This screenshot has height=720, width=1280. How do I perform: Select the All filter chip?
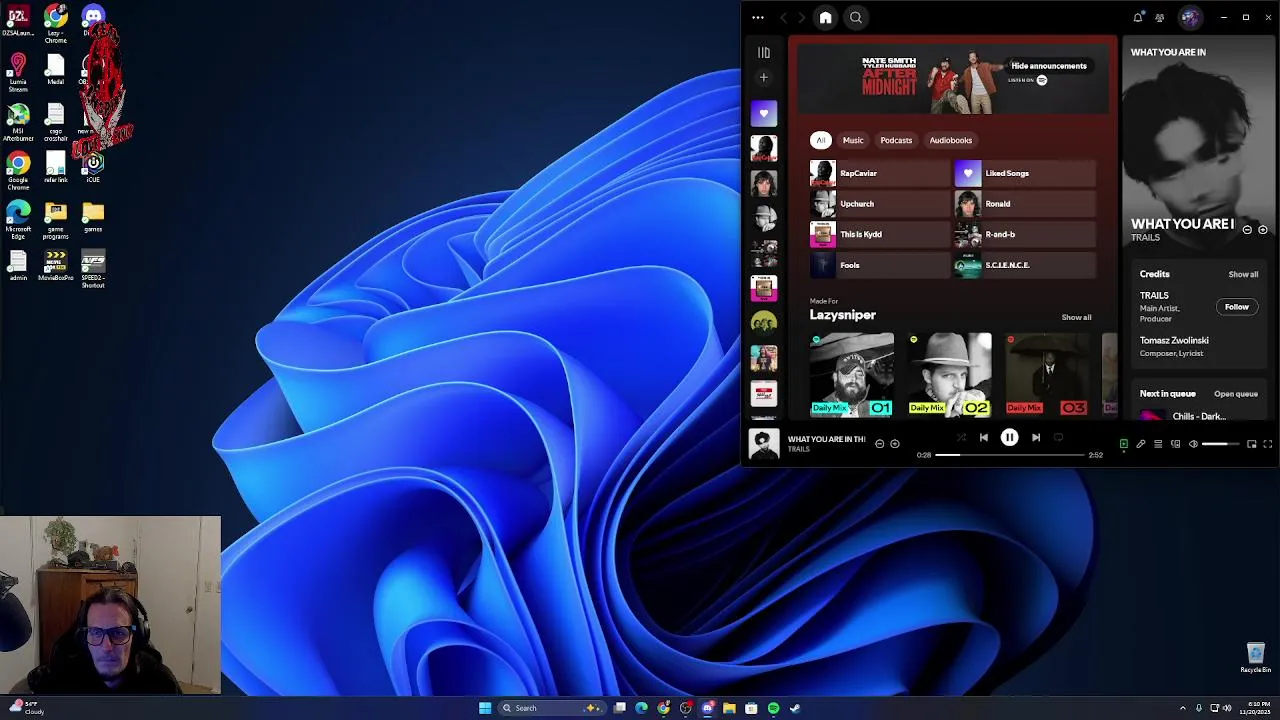click(x=820, y=140)
